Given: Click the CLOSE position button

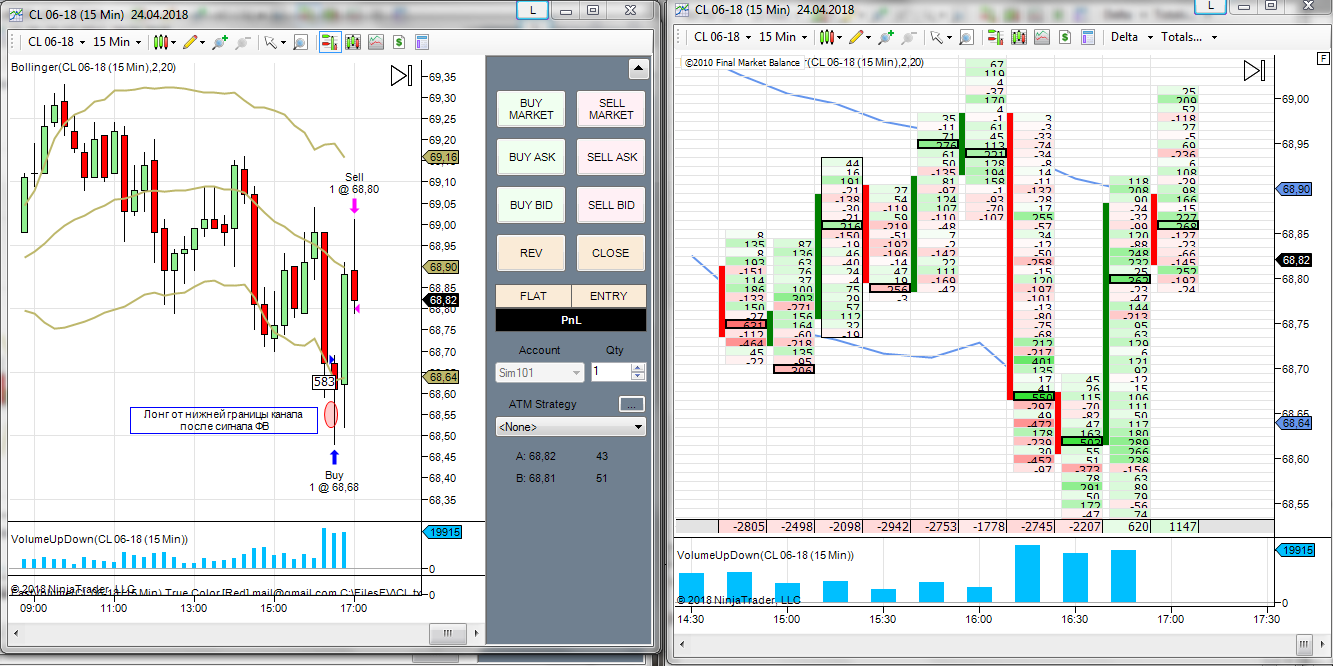Looking at the screenshot, I should [x=611, y=253].
